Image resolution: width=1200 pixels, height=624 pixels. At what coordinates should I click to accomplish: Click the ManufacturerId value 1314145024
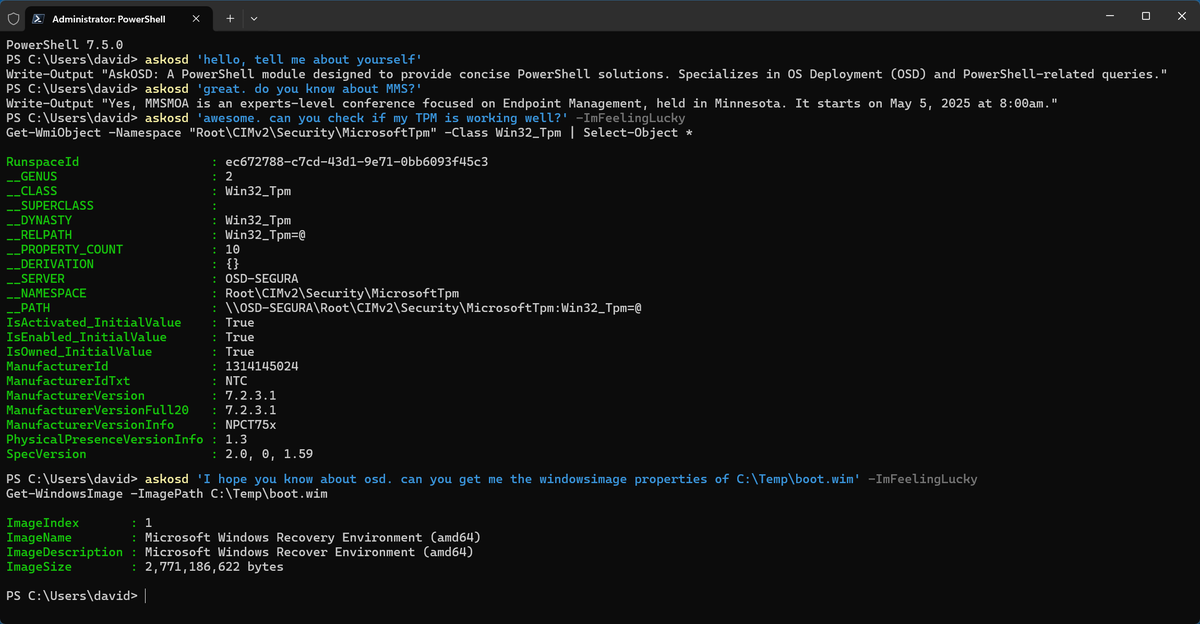(x=261, y=366)
